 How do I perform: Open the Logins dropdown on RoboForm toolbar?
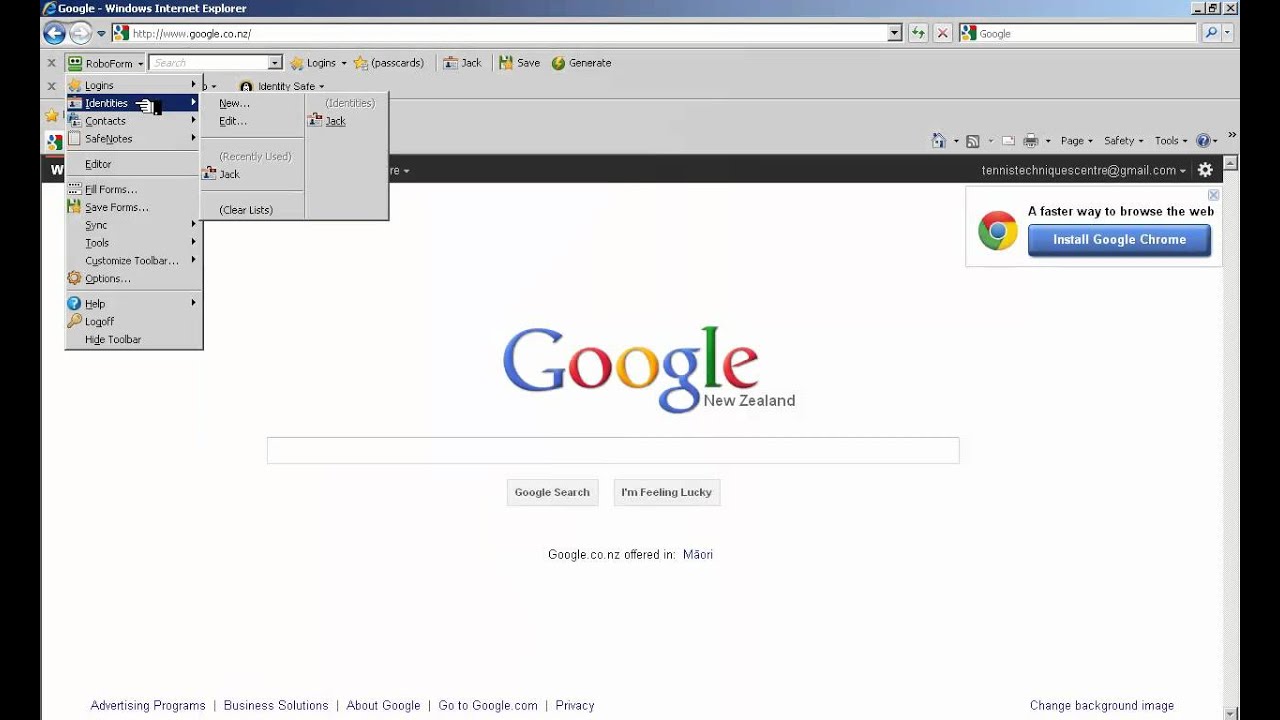[x=319, y=63]
